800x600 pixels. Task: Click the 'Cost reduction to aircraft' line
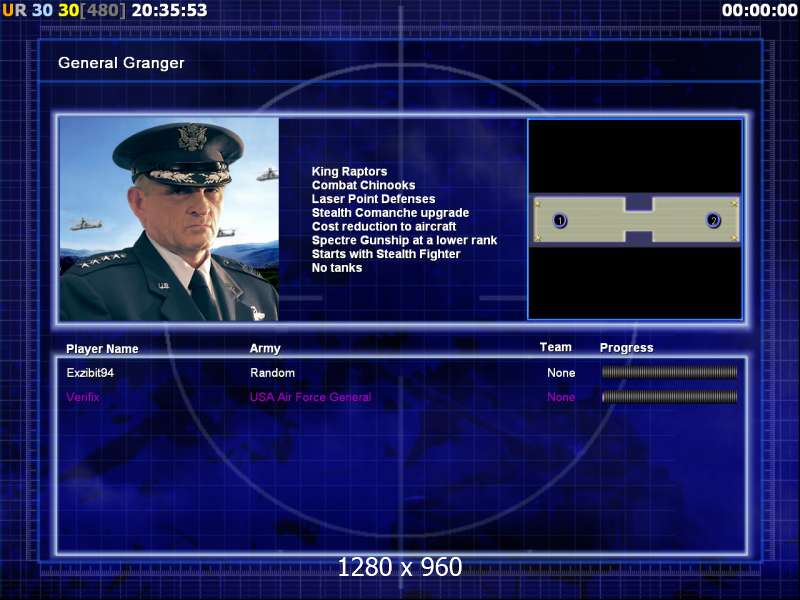(384, 227)
